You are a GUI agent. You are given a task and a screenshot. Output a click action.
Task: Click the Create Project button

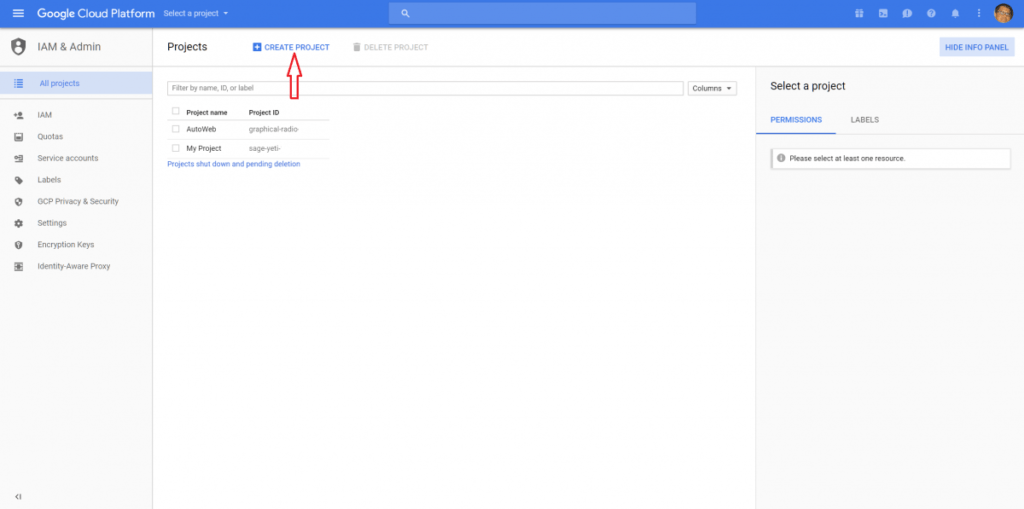click(x=291, y=47)
